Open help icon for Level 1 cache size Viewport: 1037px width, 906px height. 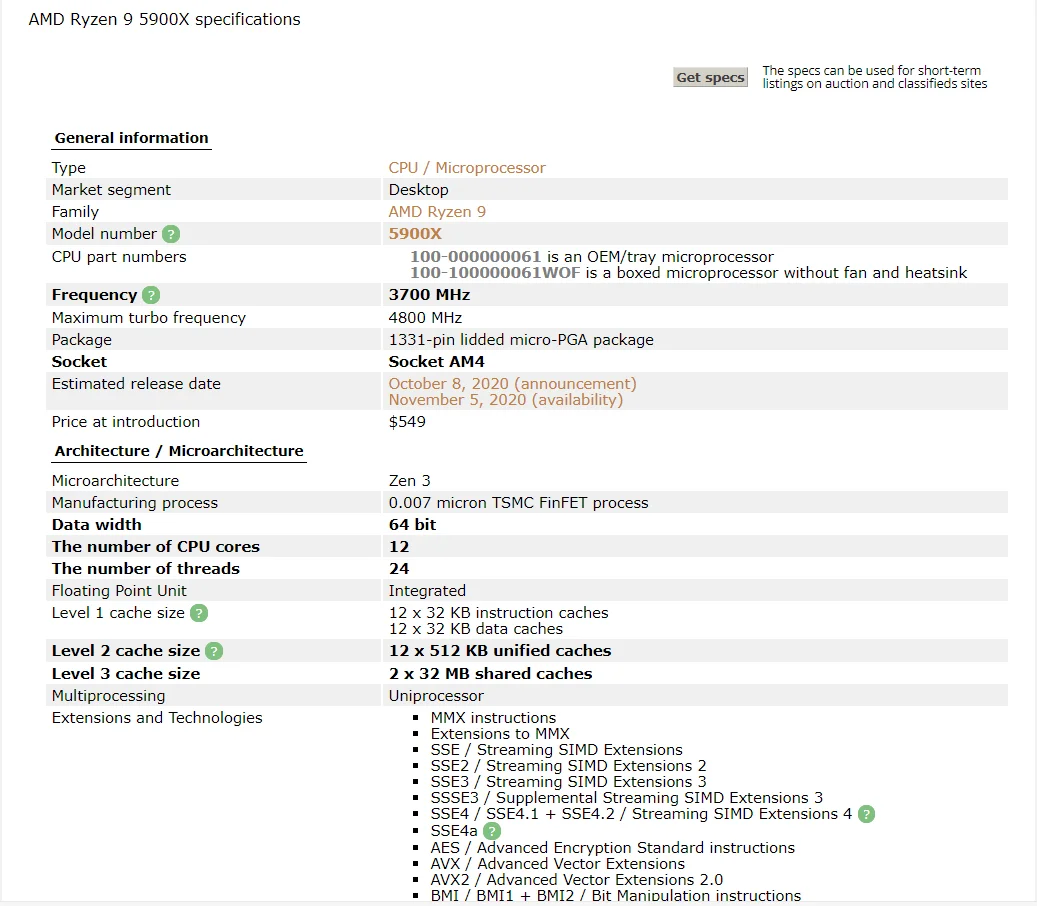[199, 613]
